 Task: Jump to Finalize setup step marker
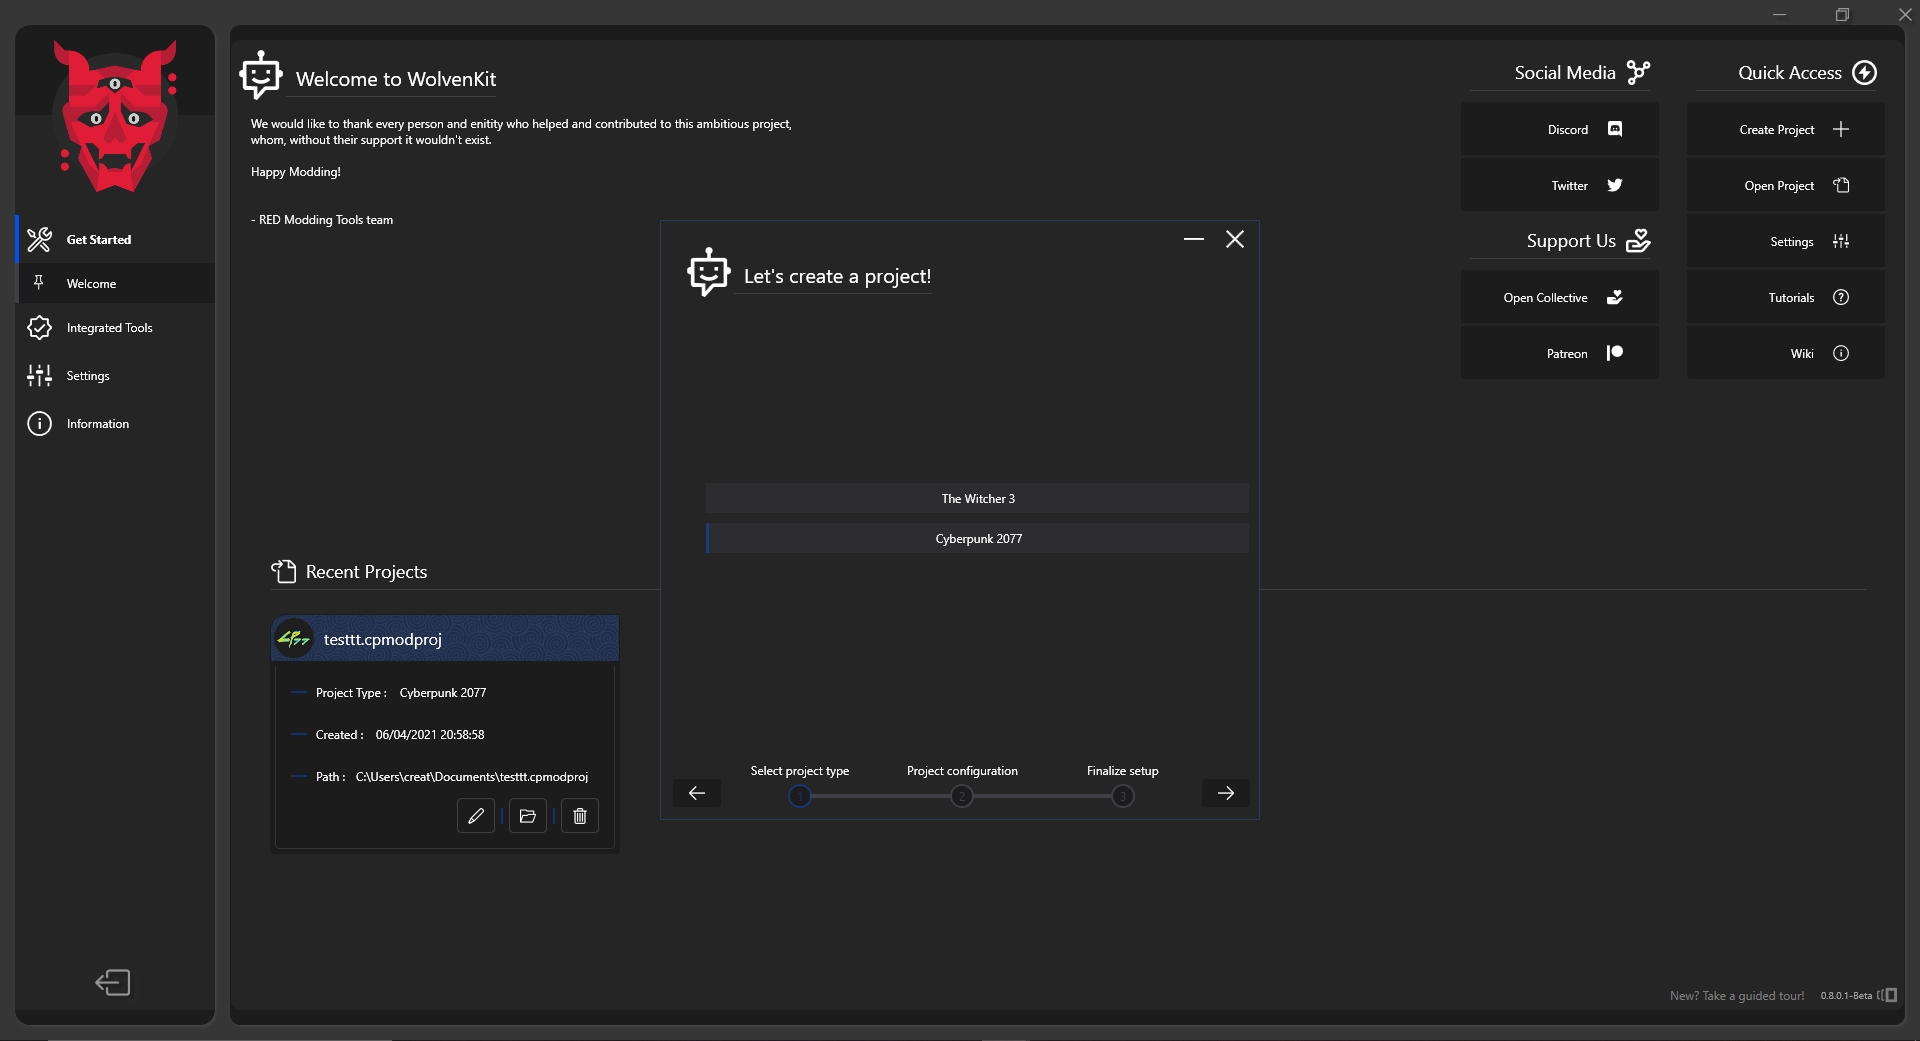click(x=1122, y=796)
